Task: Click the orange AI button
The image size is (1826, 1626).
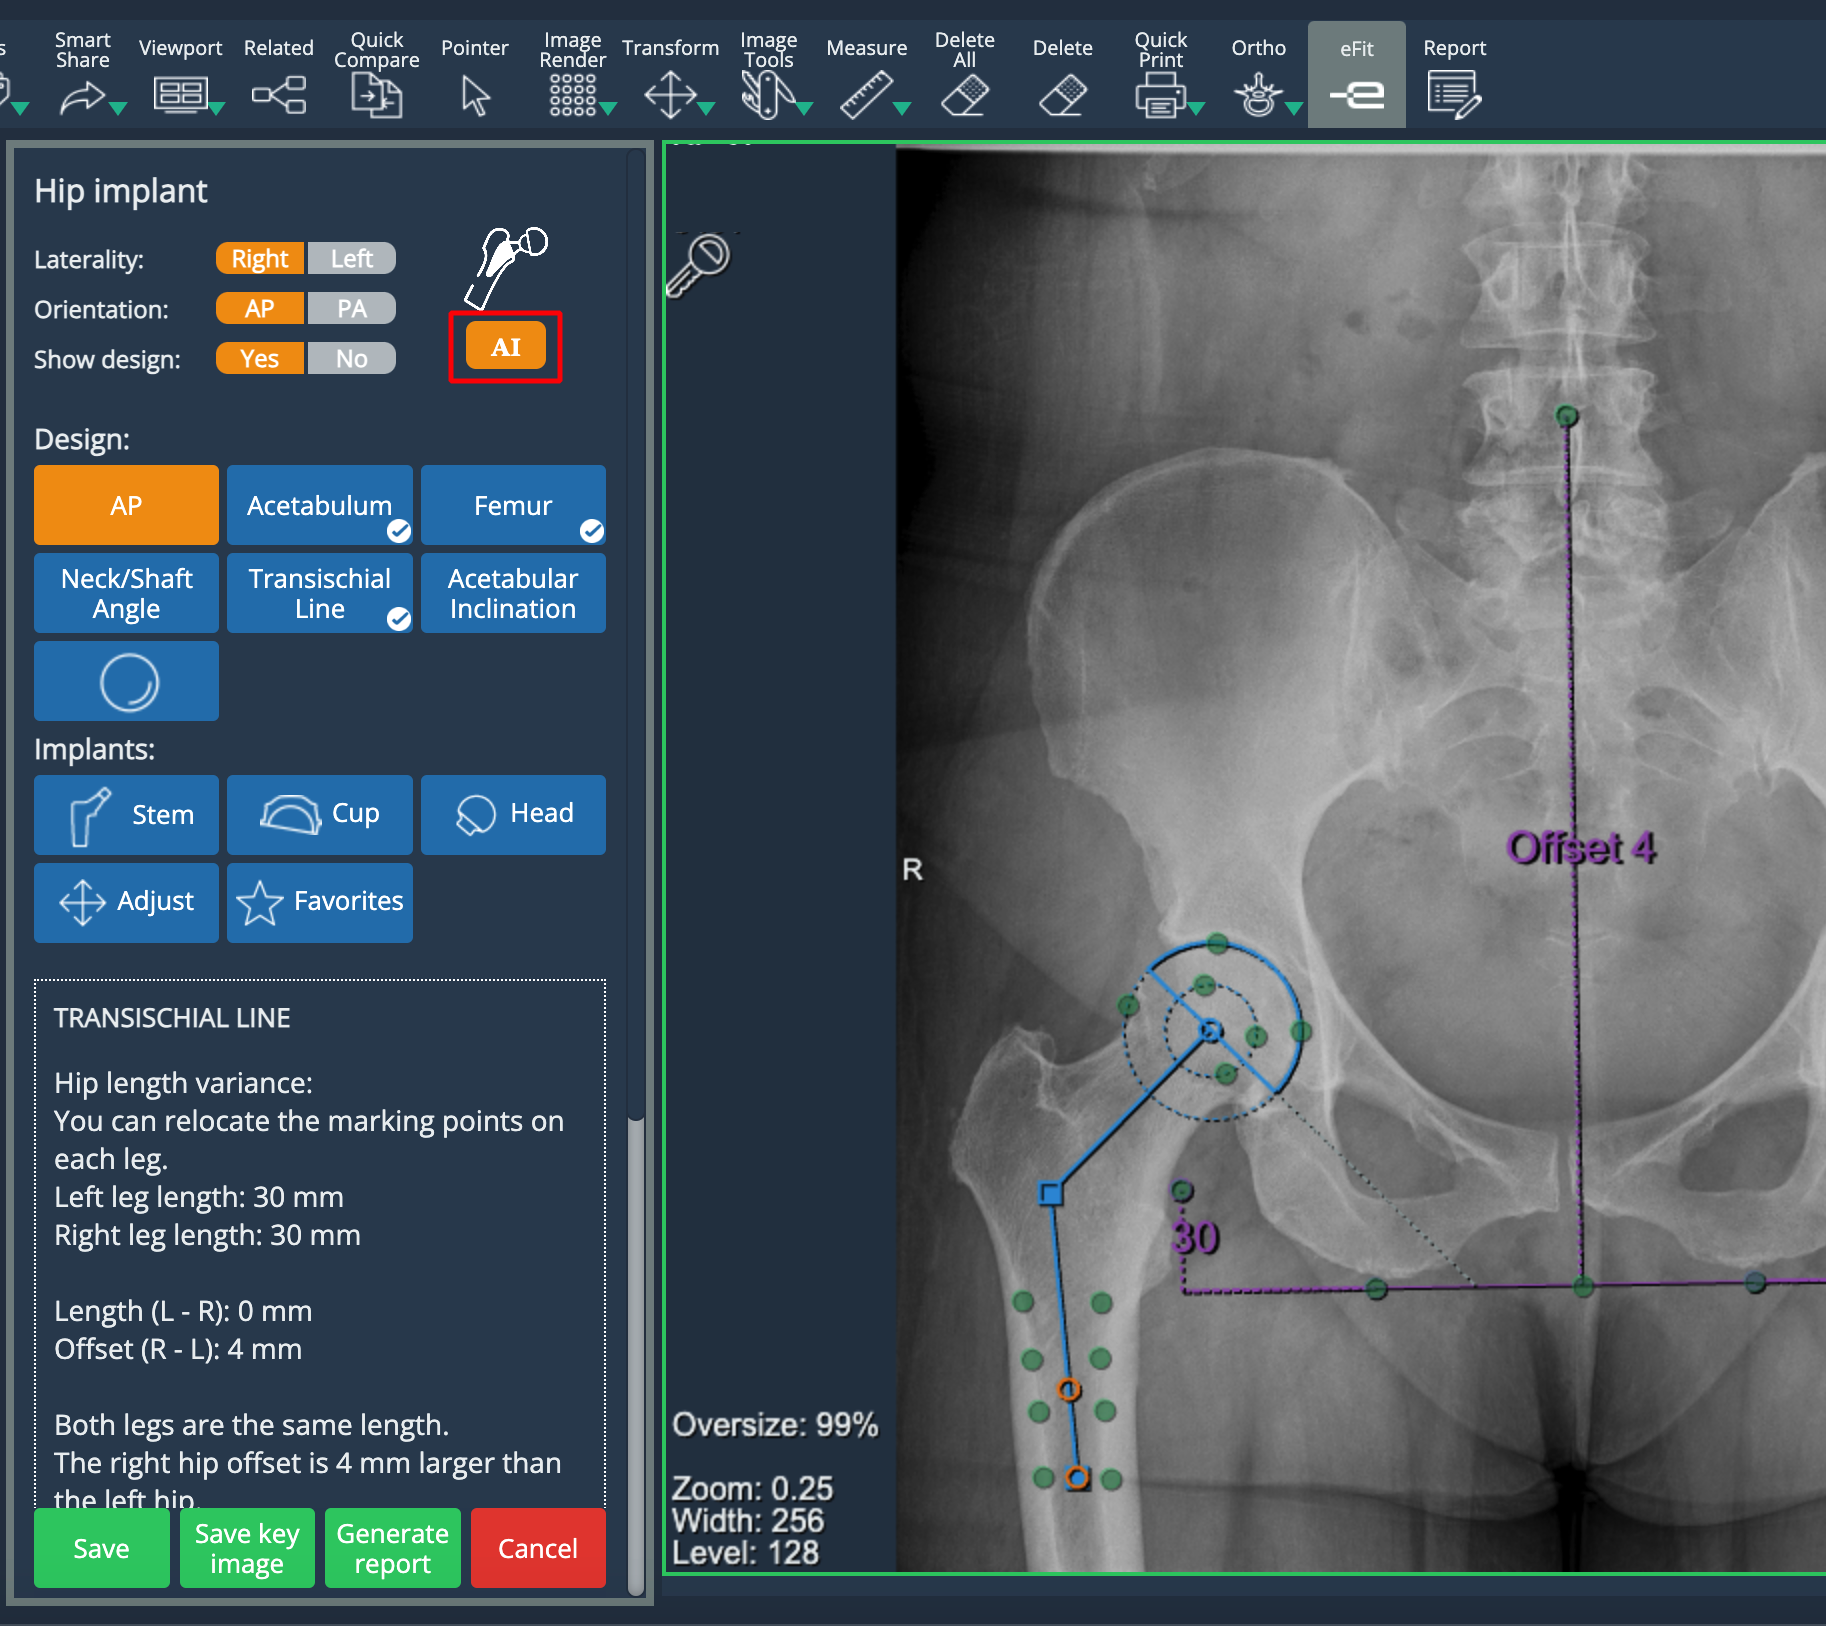Action: click(506, 347)
